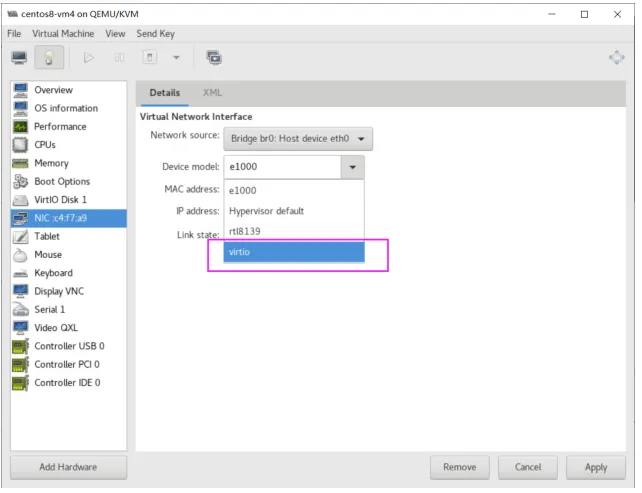
Task: Click the Memory module icon
Action: (x=20, y=163)
